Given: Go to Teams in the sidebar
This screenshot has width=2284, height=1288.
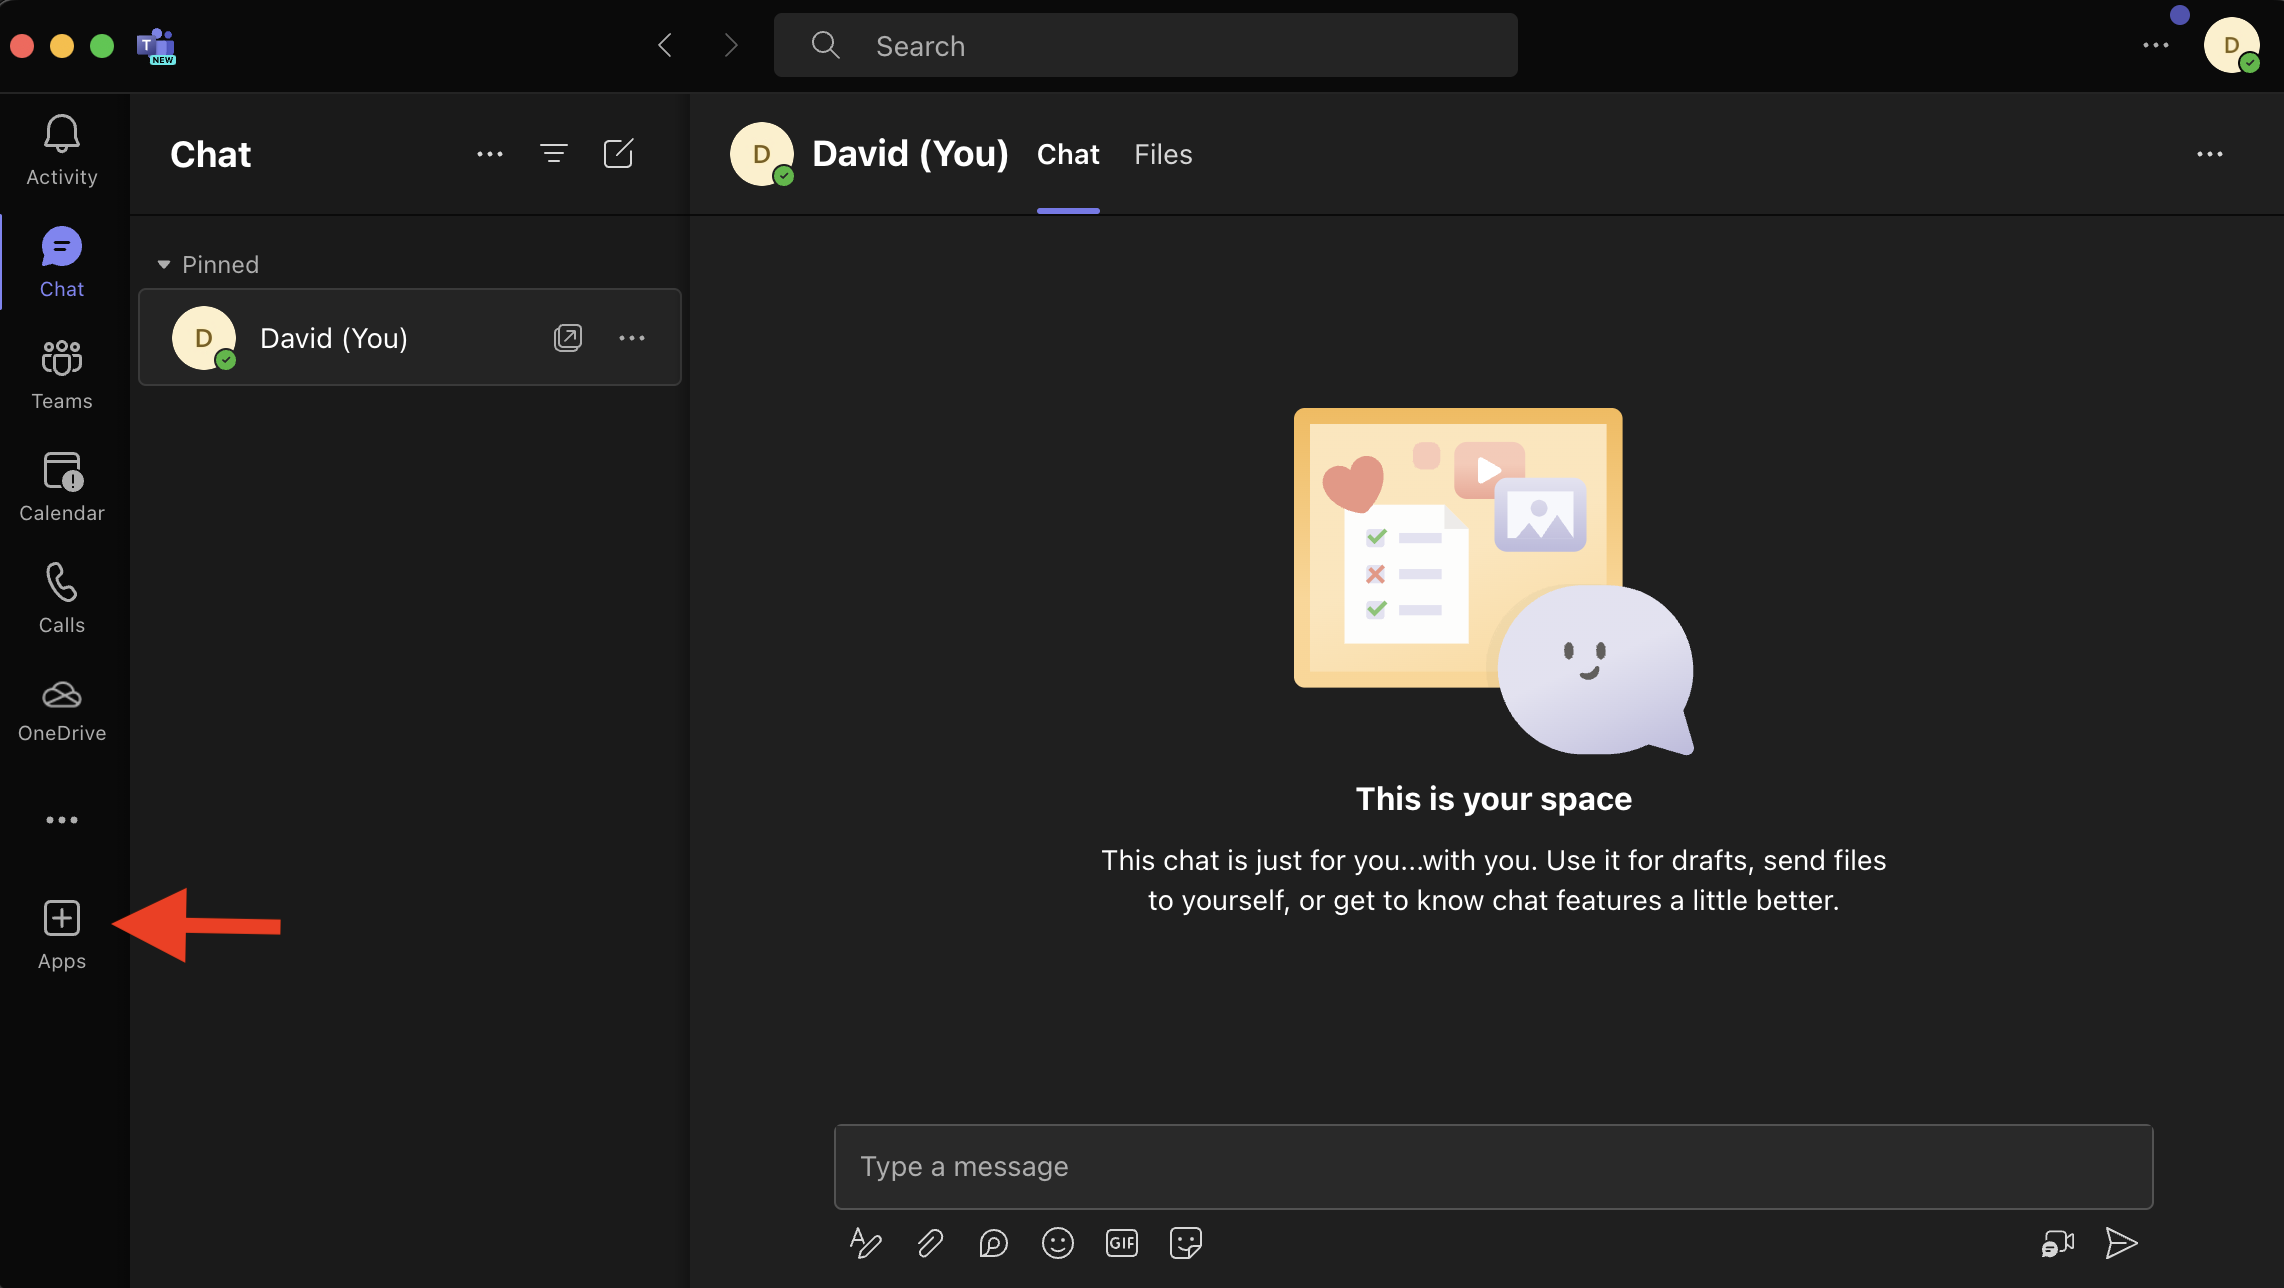Looking at the screenshot, I should coord(62,374).
